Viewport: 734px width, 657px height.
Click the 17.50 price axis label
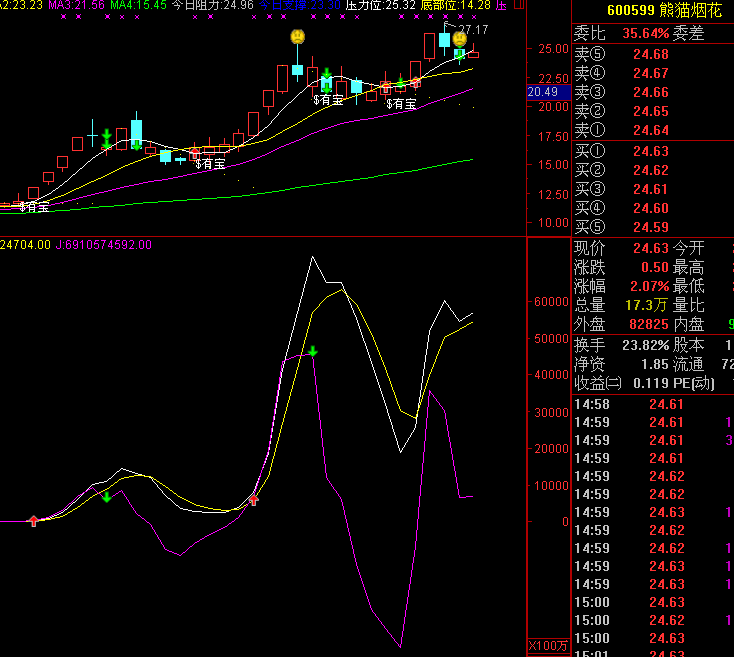[x=553, y=137]
